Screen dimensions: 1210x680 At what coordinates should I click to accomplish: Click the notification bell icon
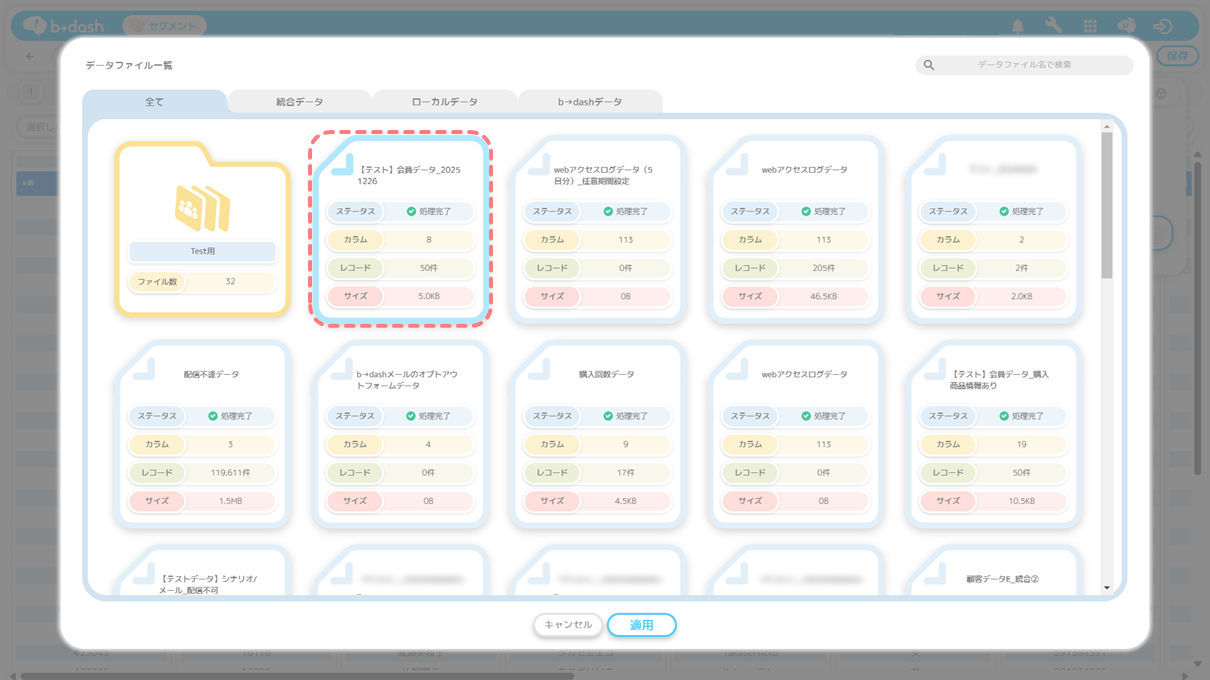click(1018, 26)
